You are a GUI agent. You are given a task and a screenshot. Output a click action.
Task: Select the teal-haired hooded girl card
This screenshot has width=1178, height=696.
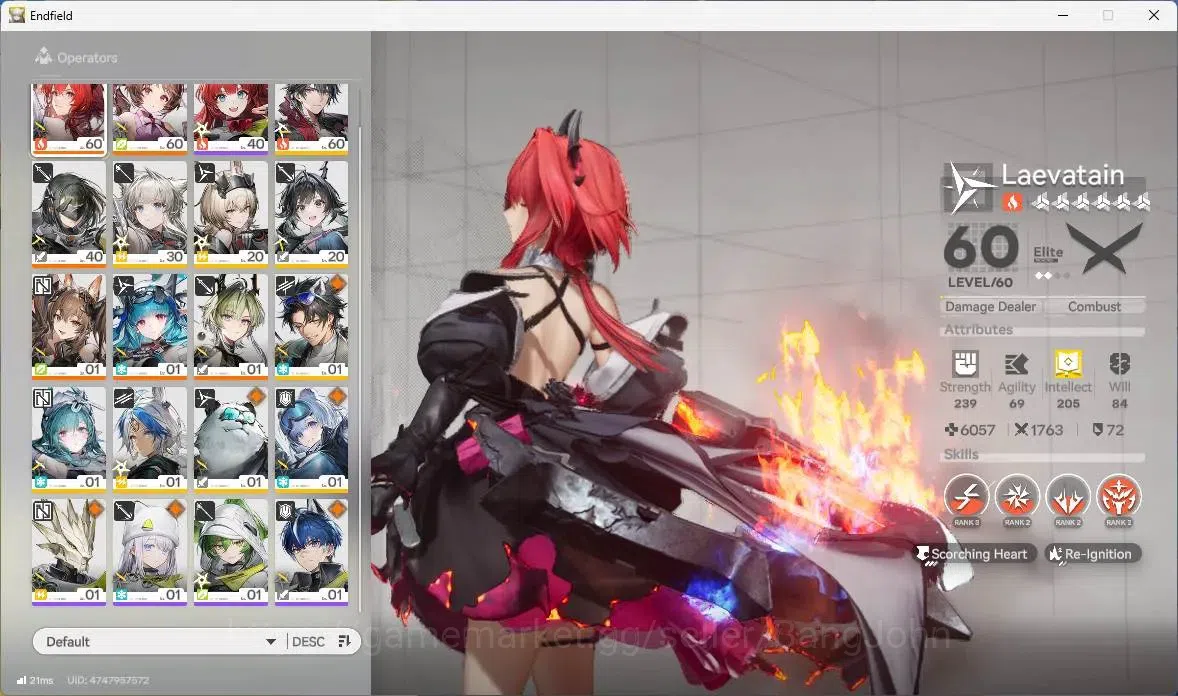click(x=68, y=440)
